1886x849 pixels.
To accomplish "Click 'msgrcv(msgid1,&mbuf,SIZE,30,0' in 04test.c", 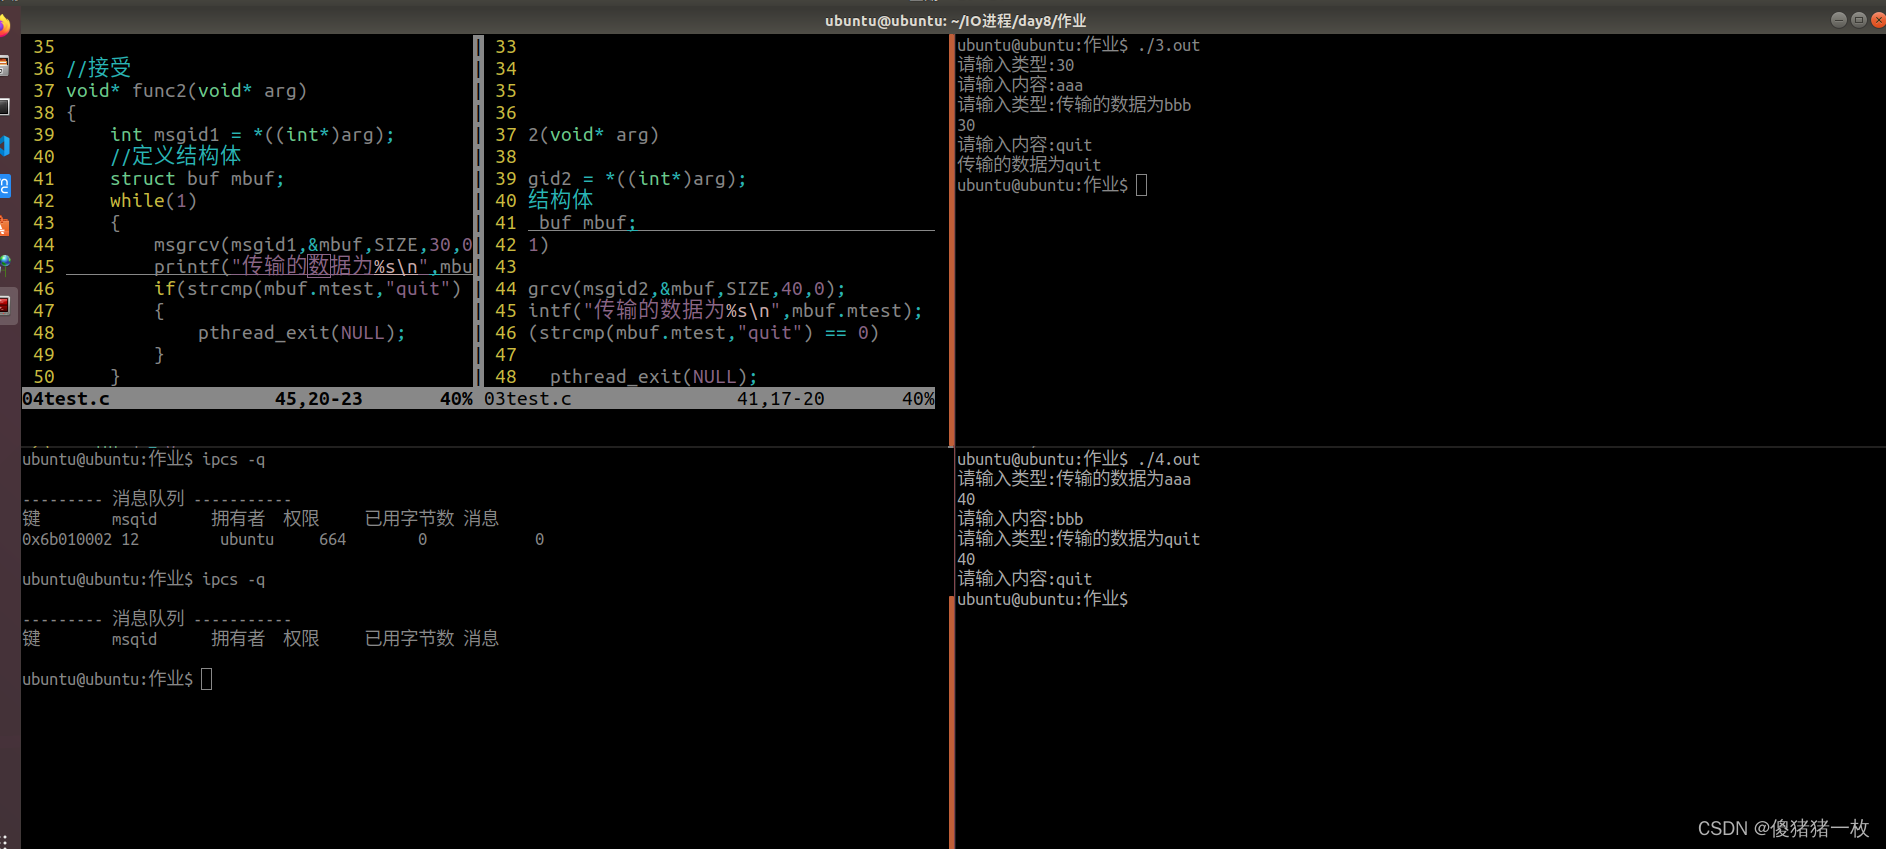I will click(x=313, y=245).
